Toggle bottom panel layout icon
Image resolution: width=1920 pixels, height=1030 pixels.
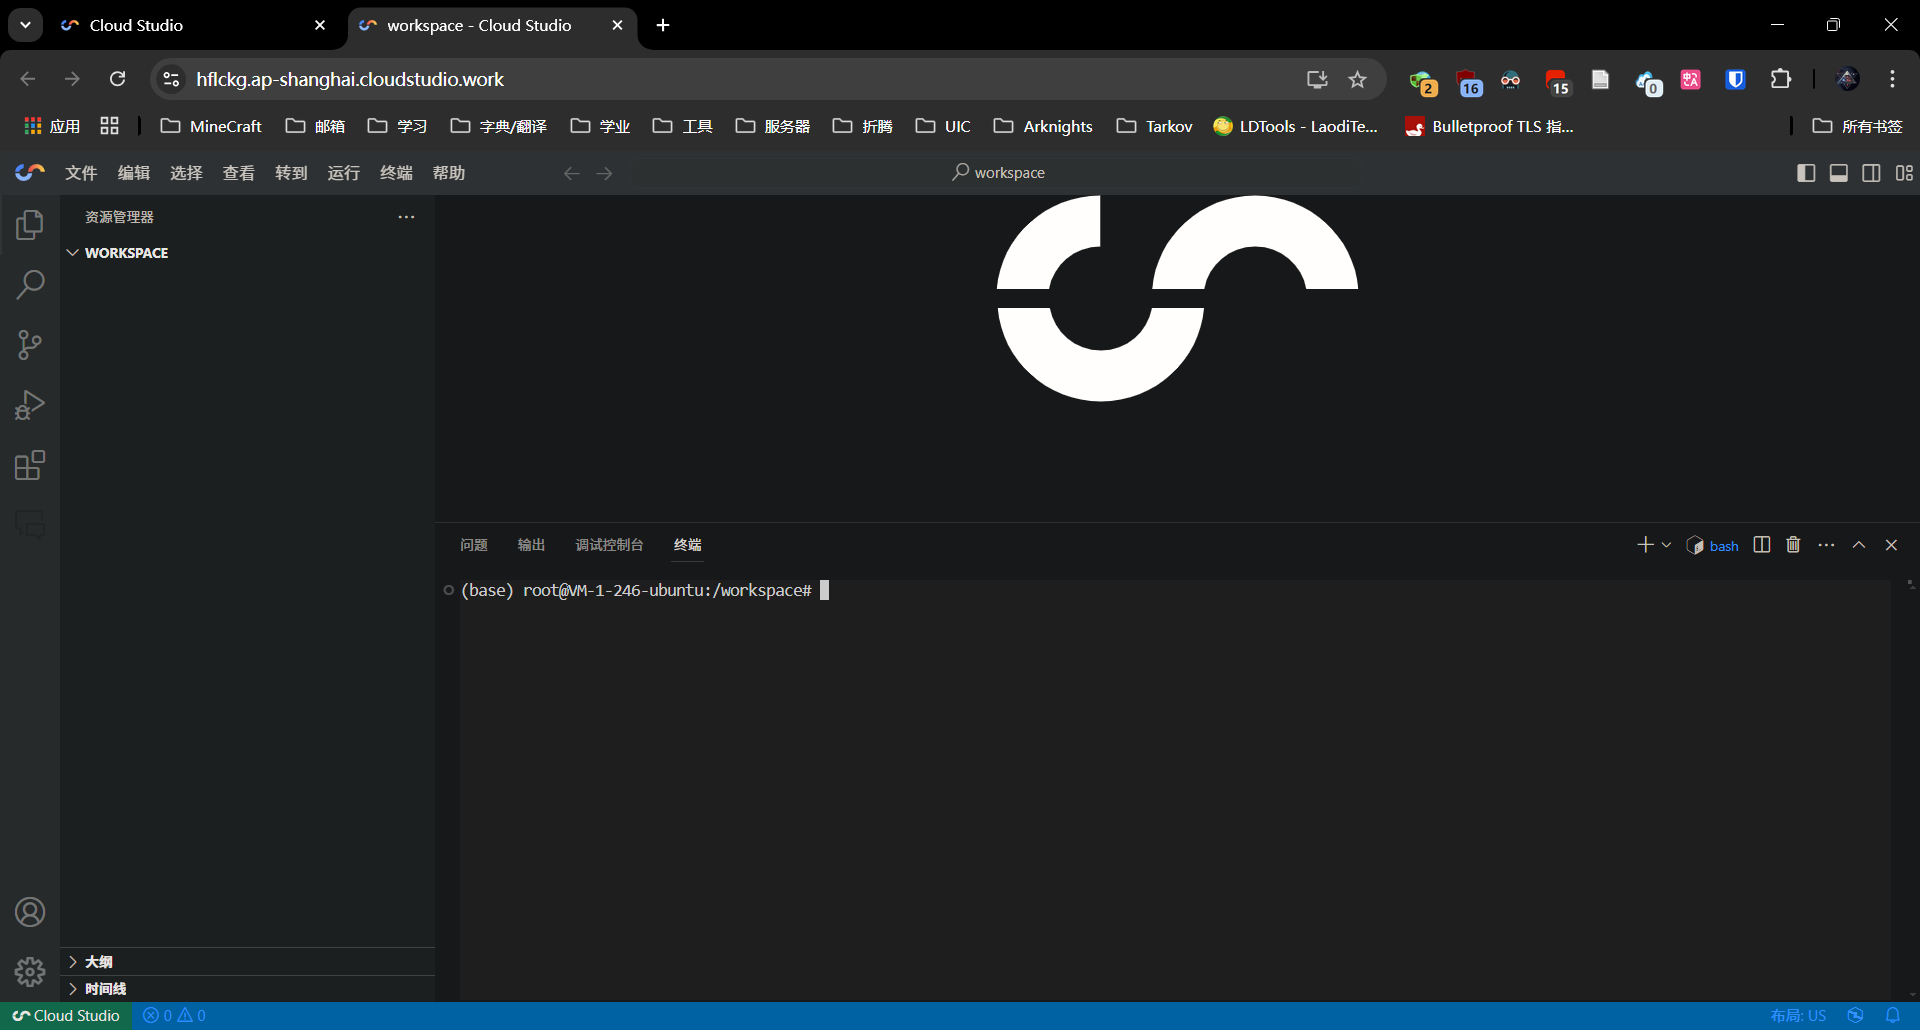coord(1839,173)
